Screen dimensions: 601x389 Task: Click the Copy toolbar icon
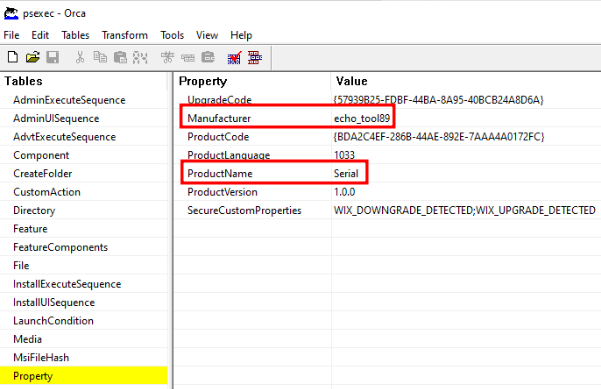[100, 57]
